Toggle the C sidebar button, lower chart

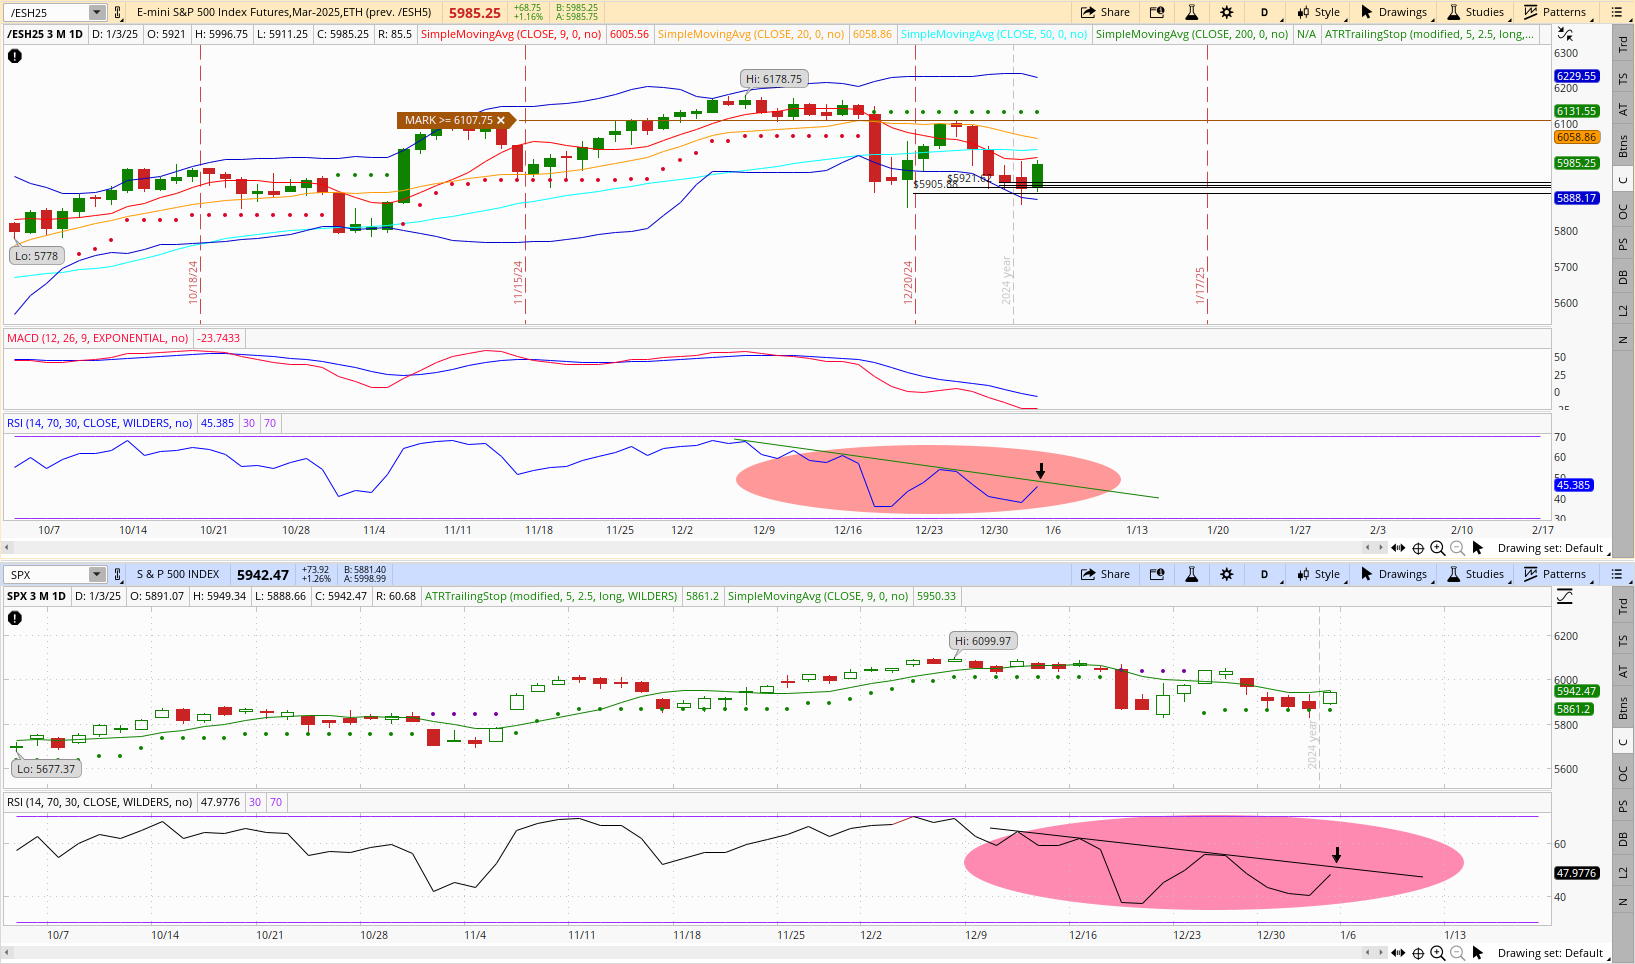pyautogui.click(x=1623, y=742)
